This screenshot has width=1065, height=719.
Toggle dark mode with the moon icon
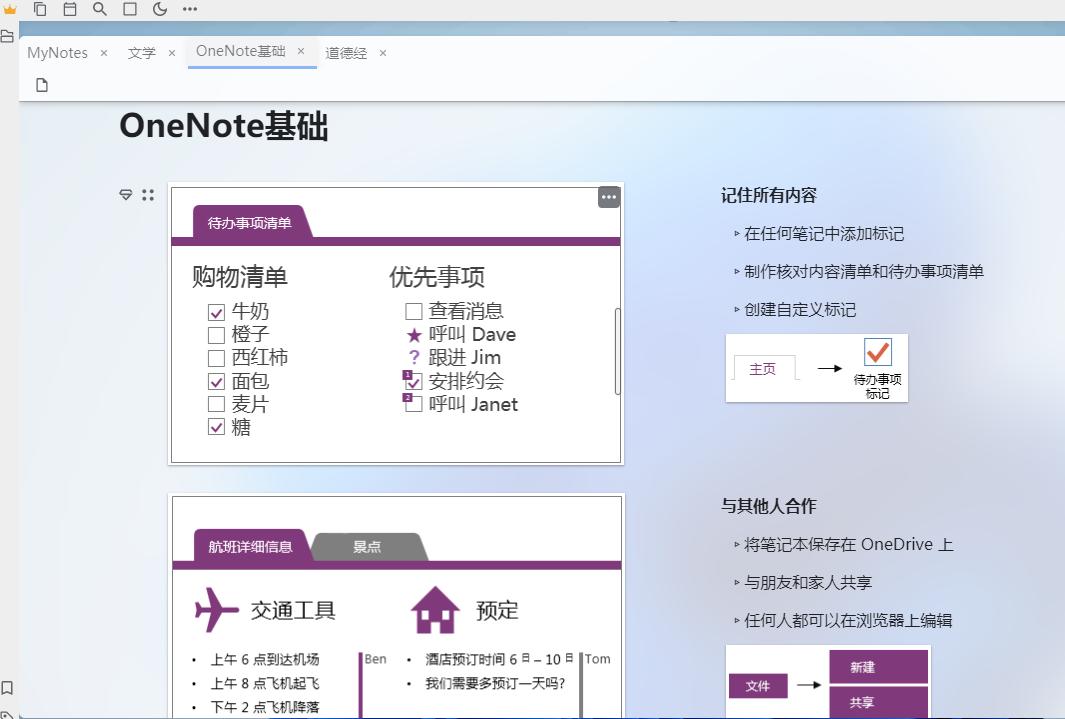pyautogui.click(x=159, y=9)
